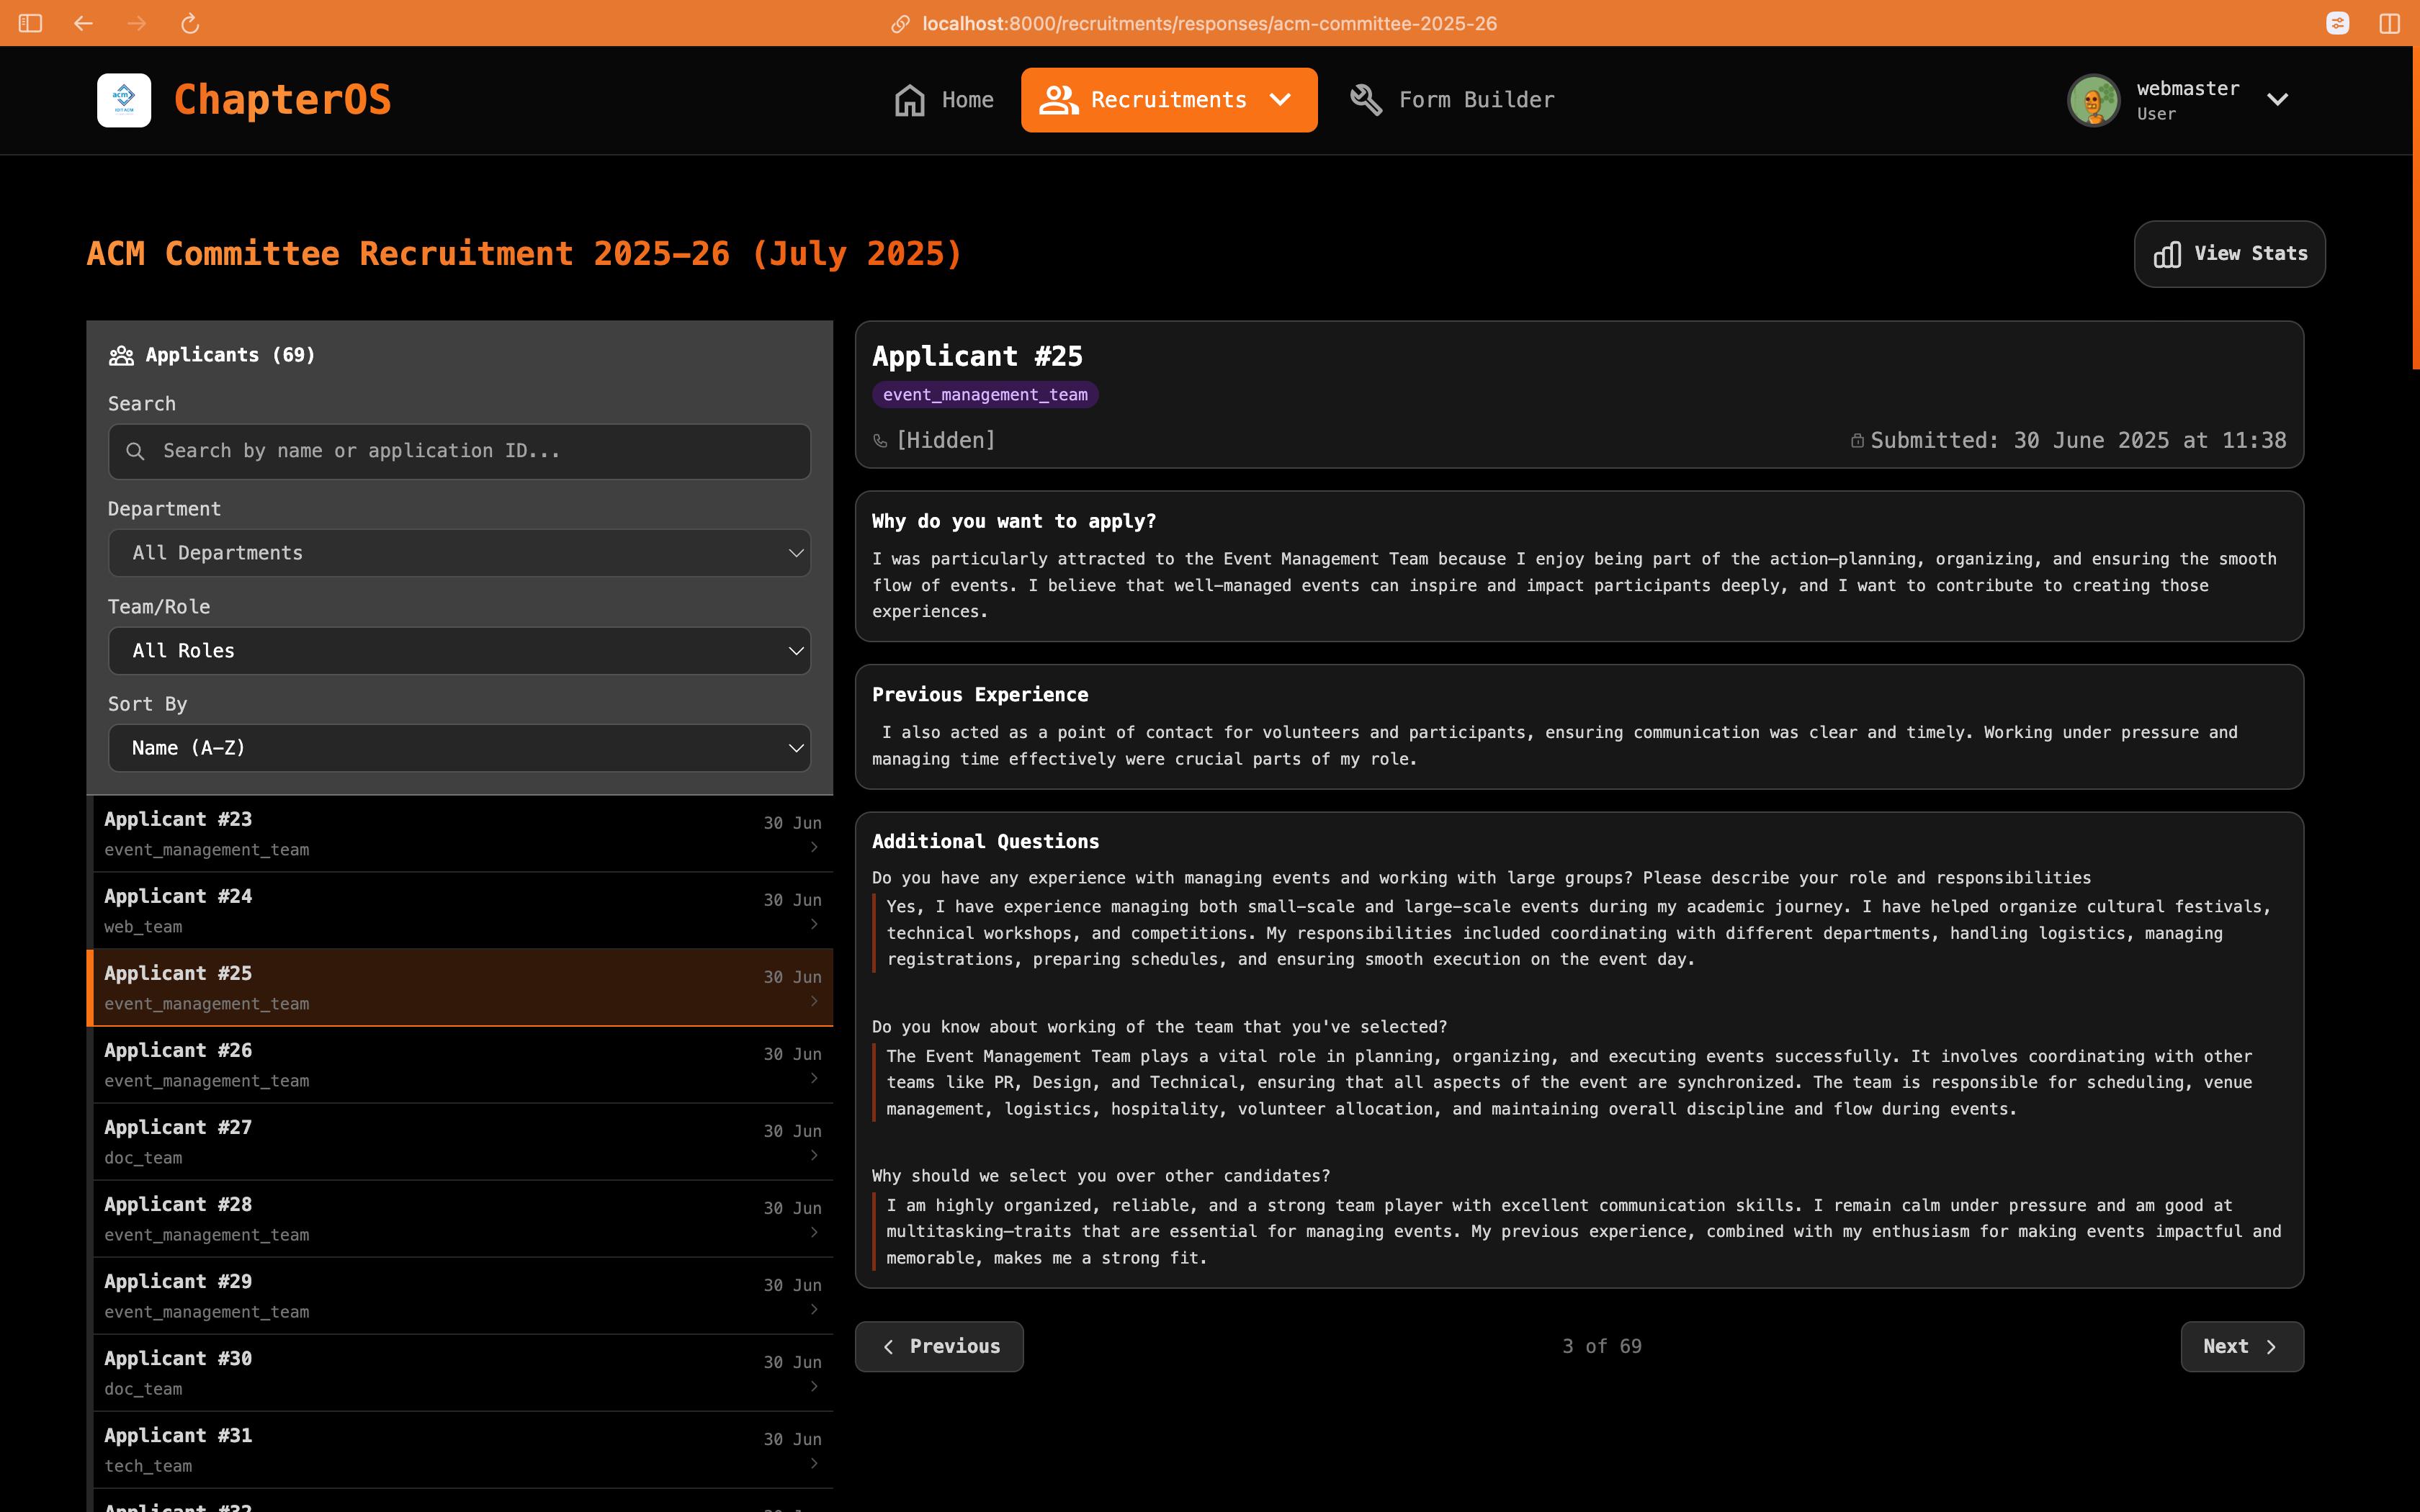Screen dimensions: 2420x1512
Task: Open Applicant #26 from the list
Action: [x=460, y=1064]
